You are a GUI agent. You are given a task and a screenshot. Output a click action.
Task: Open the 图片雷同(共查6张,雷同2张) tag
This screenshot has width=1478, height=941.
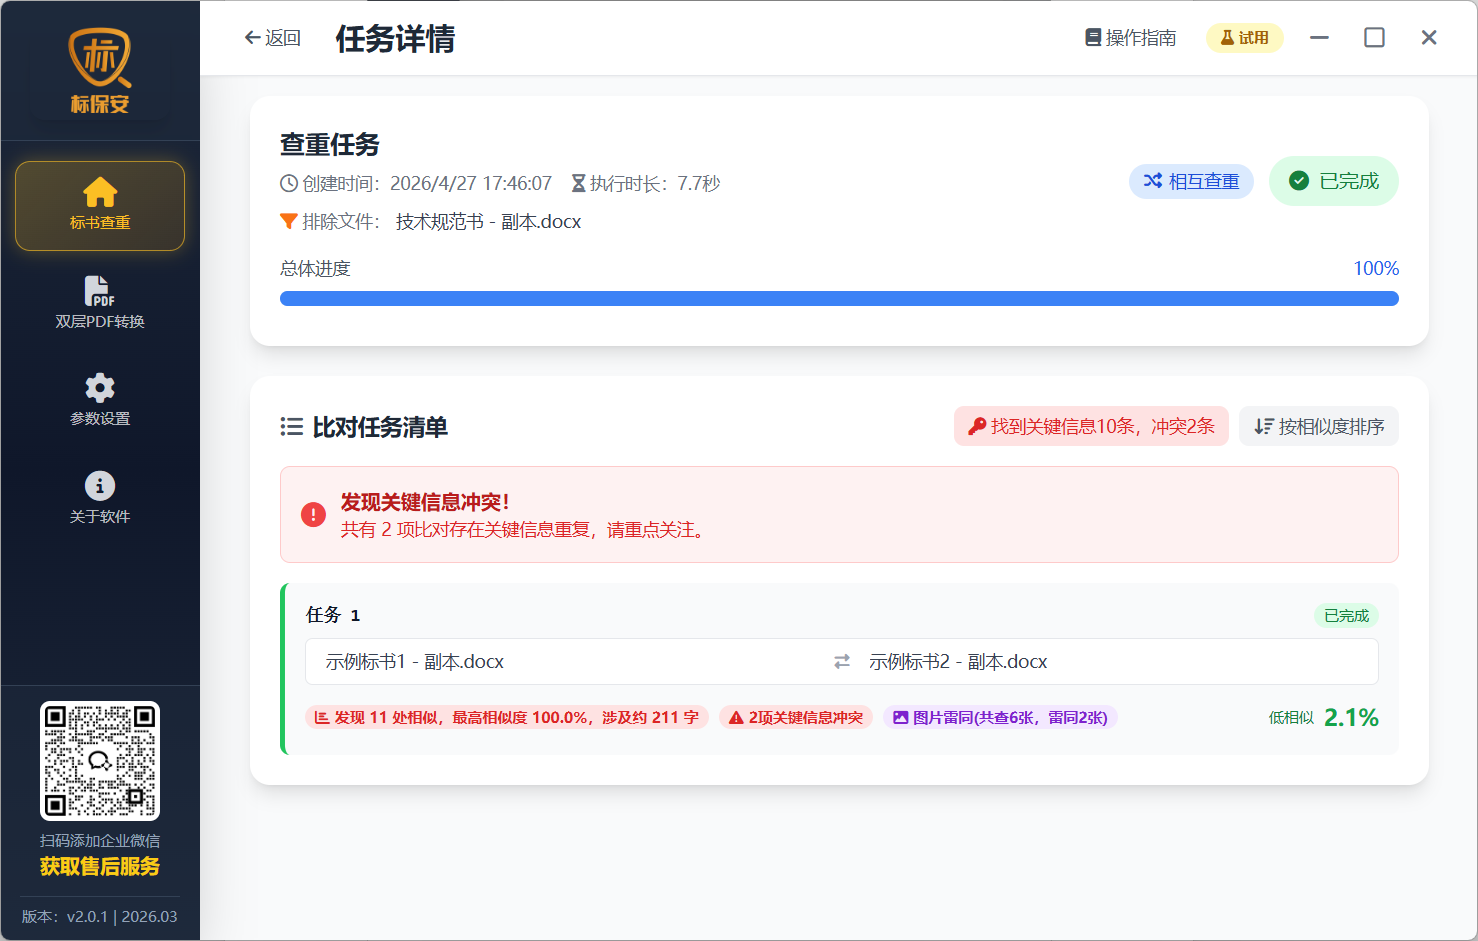[x=1000, y=717]
